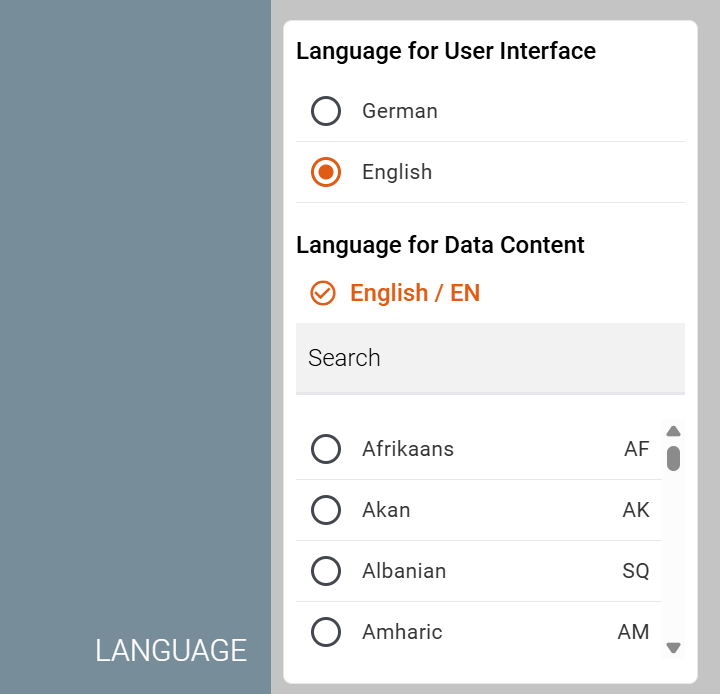The height and width of the screenshot is (694, 720).
Task: Choose the Afrikaans radio button
Action: click(x=326, y=449)
